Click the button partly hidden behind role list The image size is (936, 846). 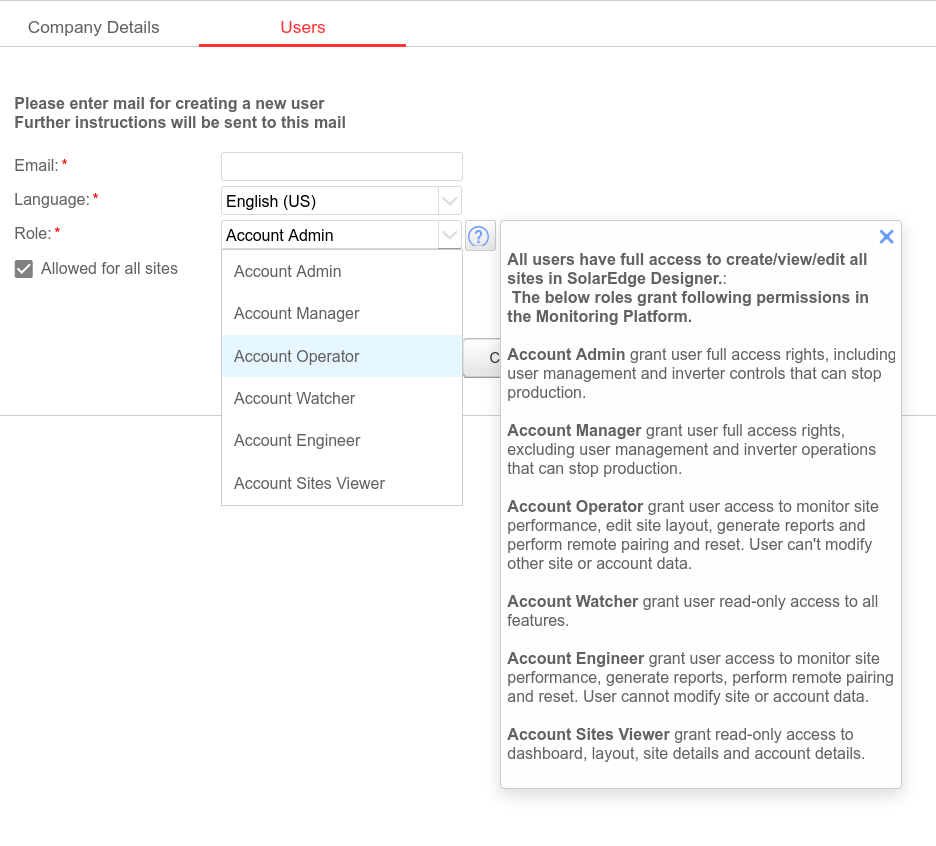pos(482,358)
